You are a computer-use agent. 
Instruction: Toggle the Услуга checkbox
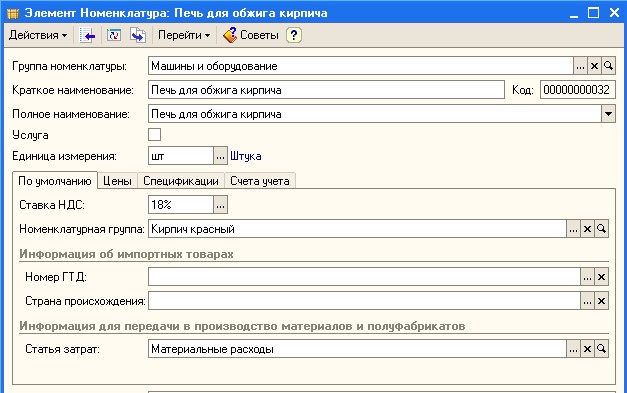tap(154, 134)
